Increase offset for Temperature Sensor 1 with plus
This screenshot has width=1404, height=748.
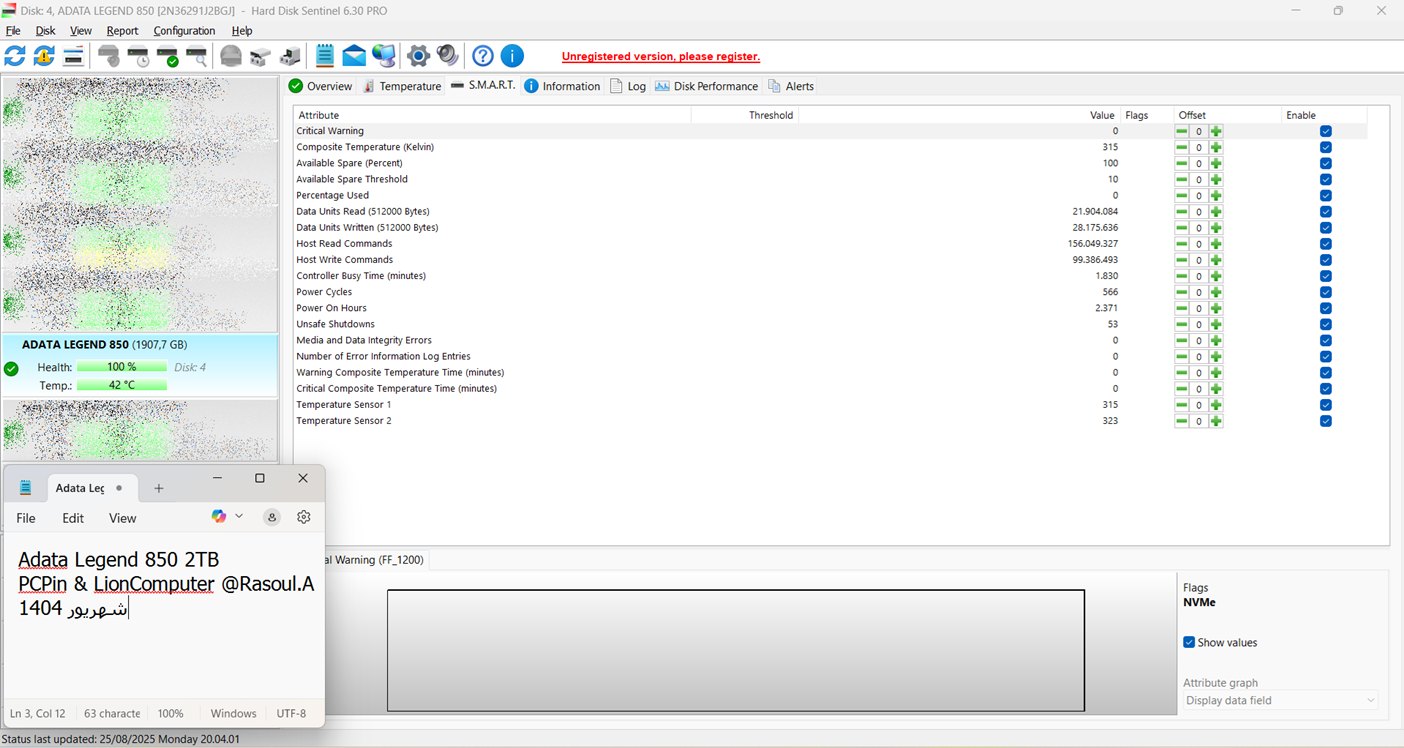[1216, 405]
